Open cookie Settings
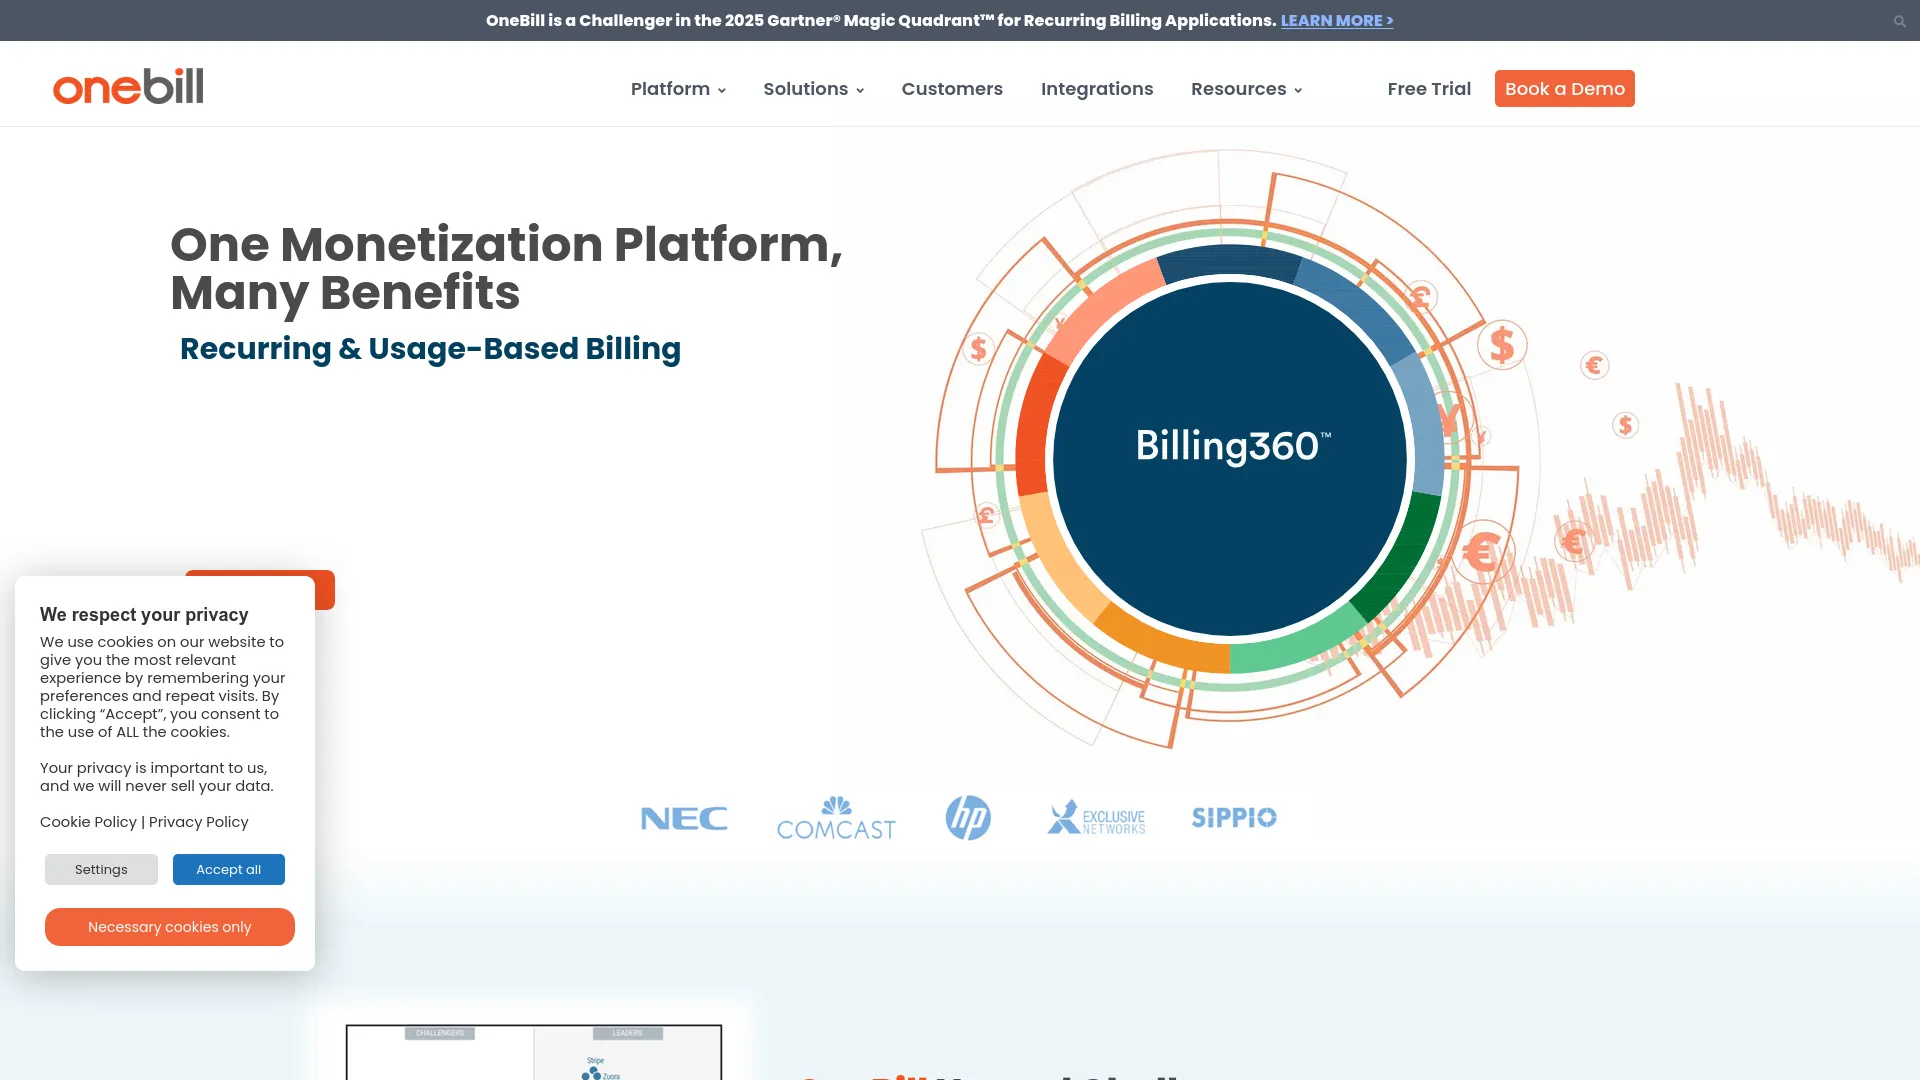 pos(101,870)
